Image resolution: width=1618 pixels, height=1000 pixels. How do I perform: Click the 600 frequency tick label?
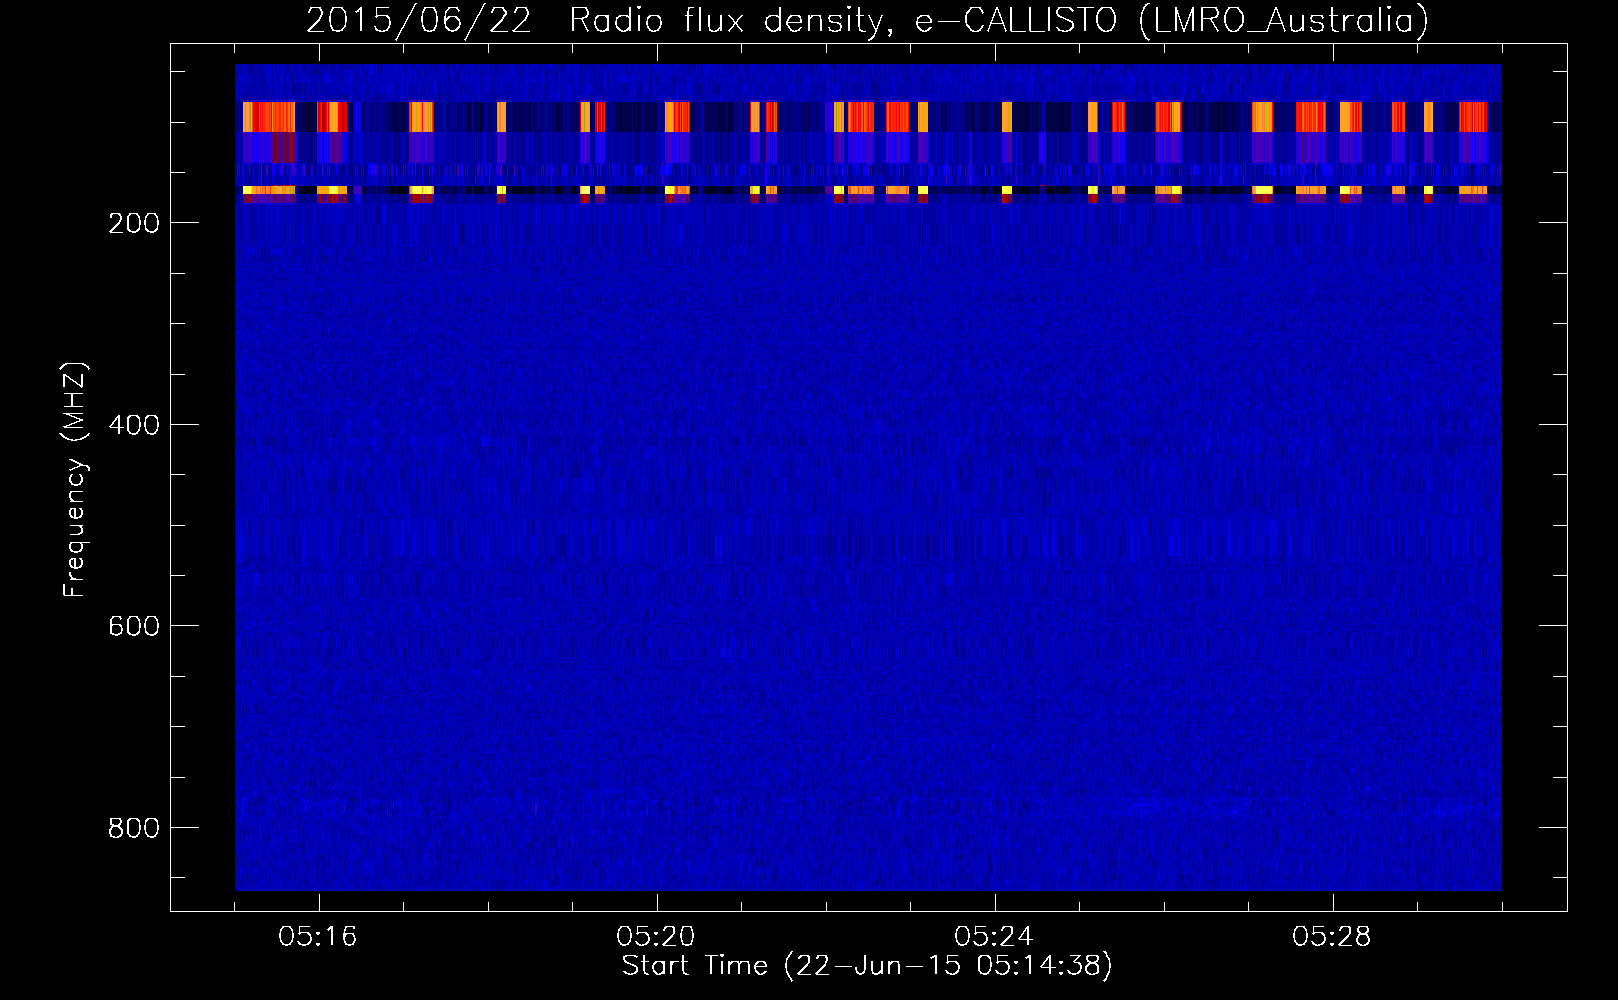pyautogui.click(x=134, y=626)
